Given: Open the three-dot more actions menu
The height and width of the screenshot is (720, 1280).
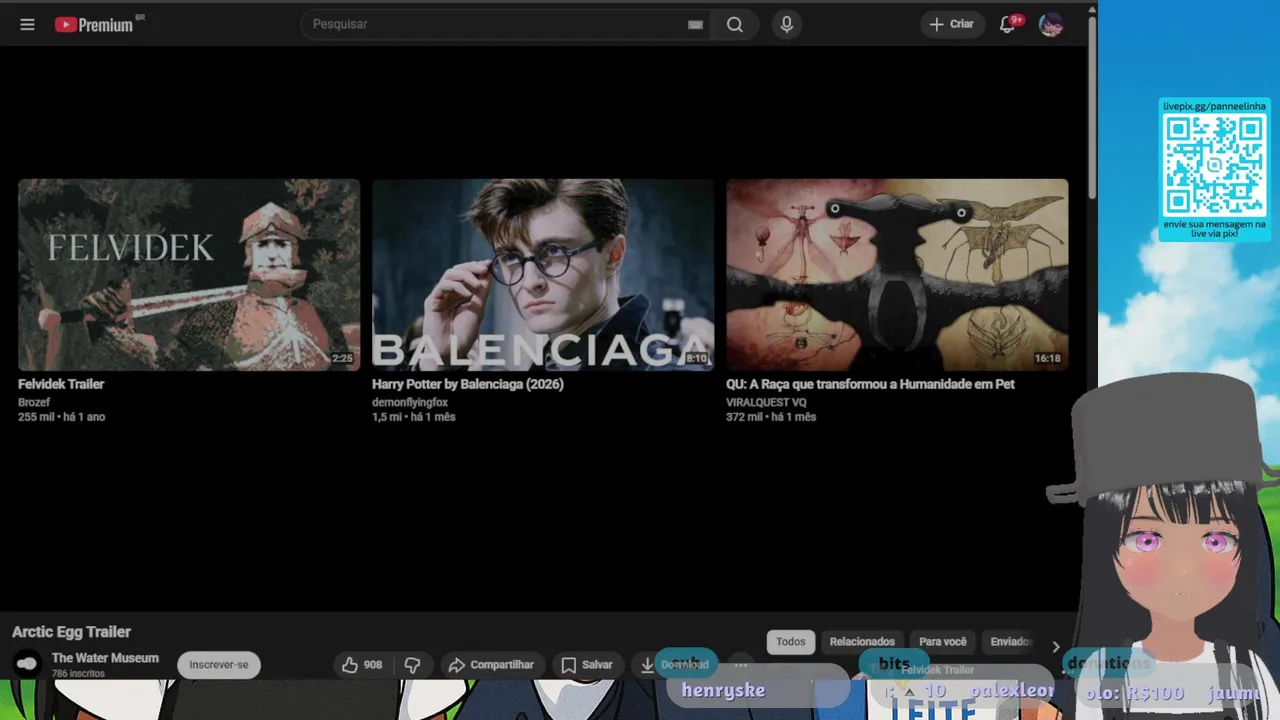Looking at the screenshot, I should (741, 665).
